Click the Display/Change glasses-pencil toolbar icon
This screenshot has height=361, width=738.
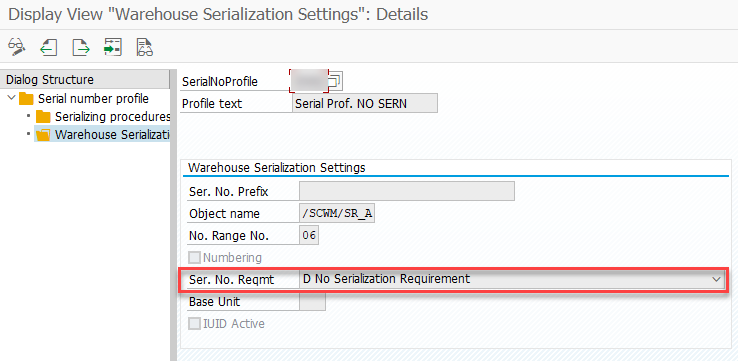pyautogui.click(x=17, y=48)
